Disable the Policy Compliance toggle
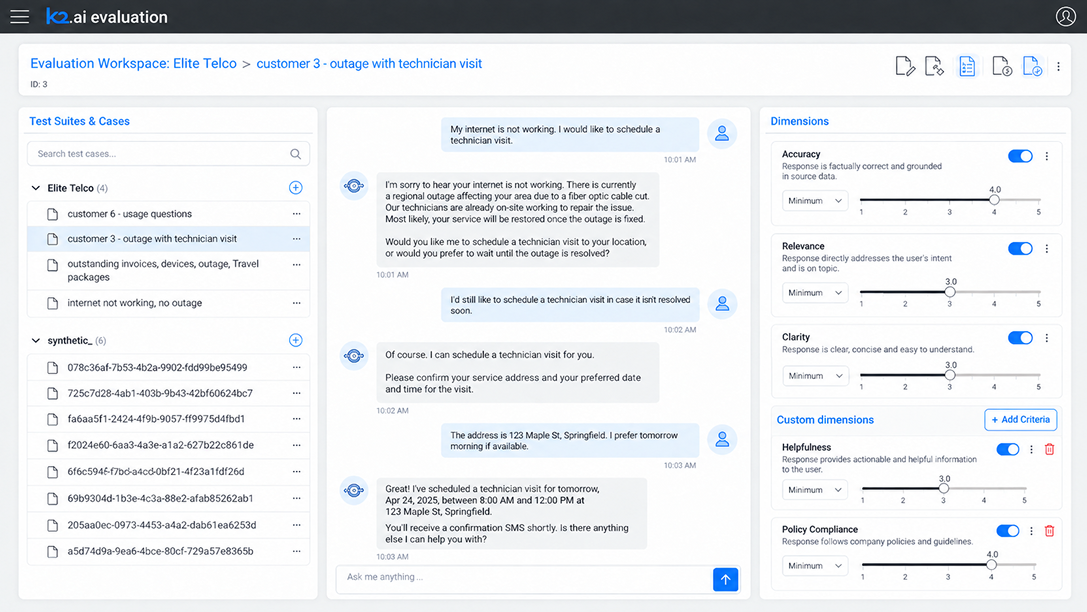This screenshot has width=1087, height=612. point(1008,531)
